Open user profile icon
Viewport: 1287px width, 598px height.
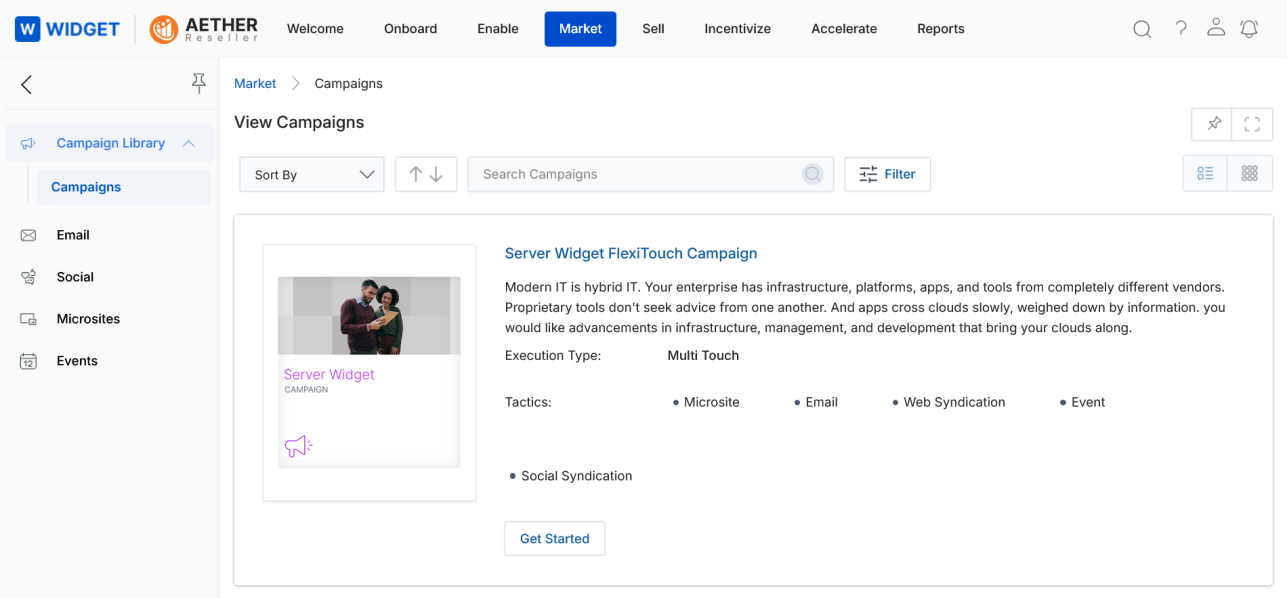pyautogui.click(x=1216, y=28)
